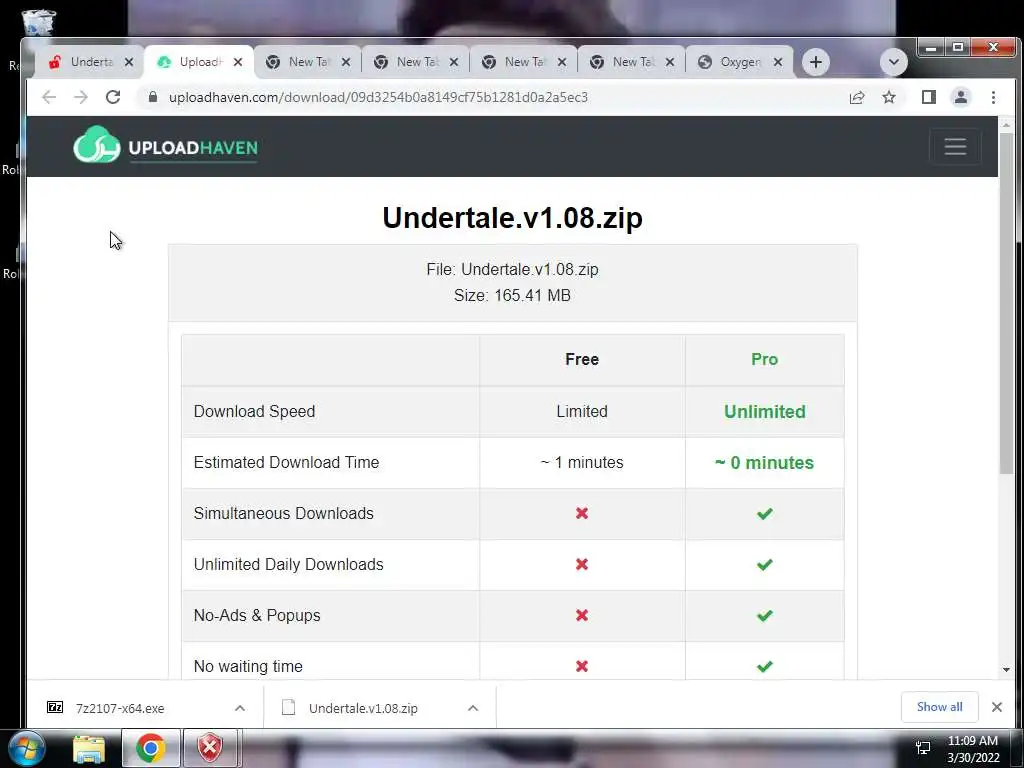Open Recycle Bin on desktop

(39, 22)
